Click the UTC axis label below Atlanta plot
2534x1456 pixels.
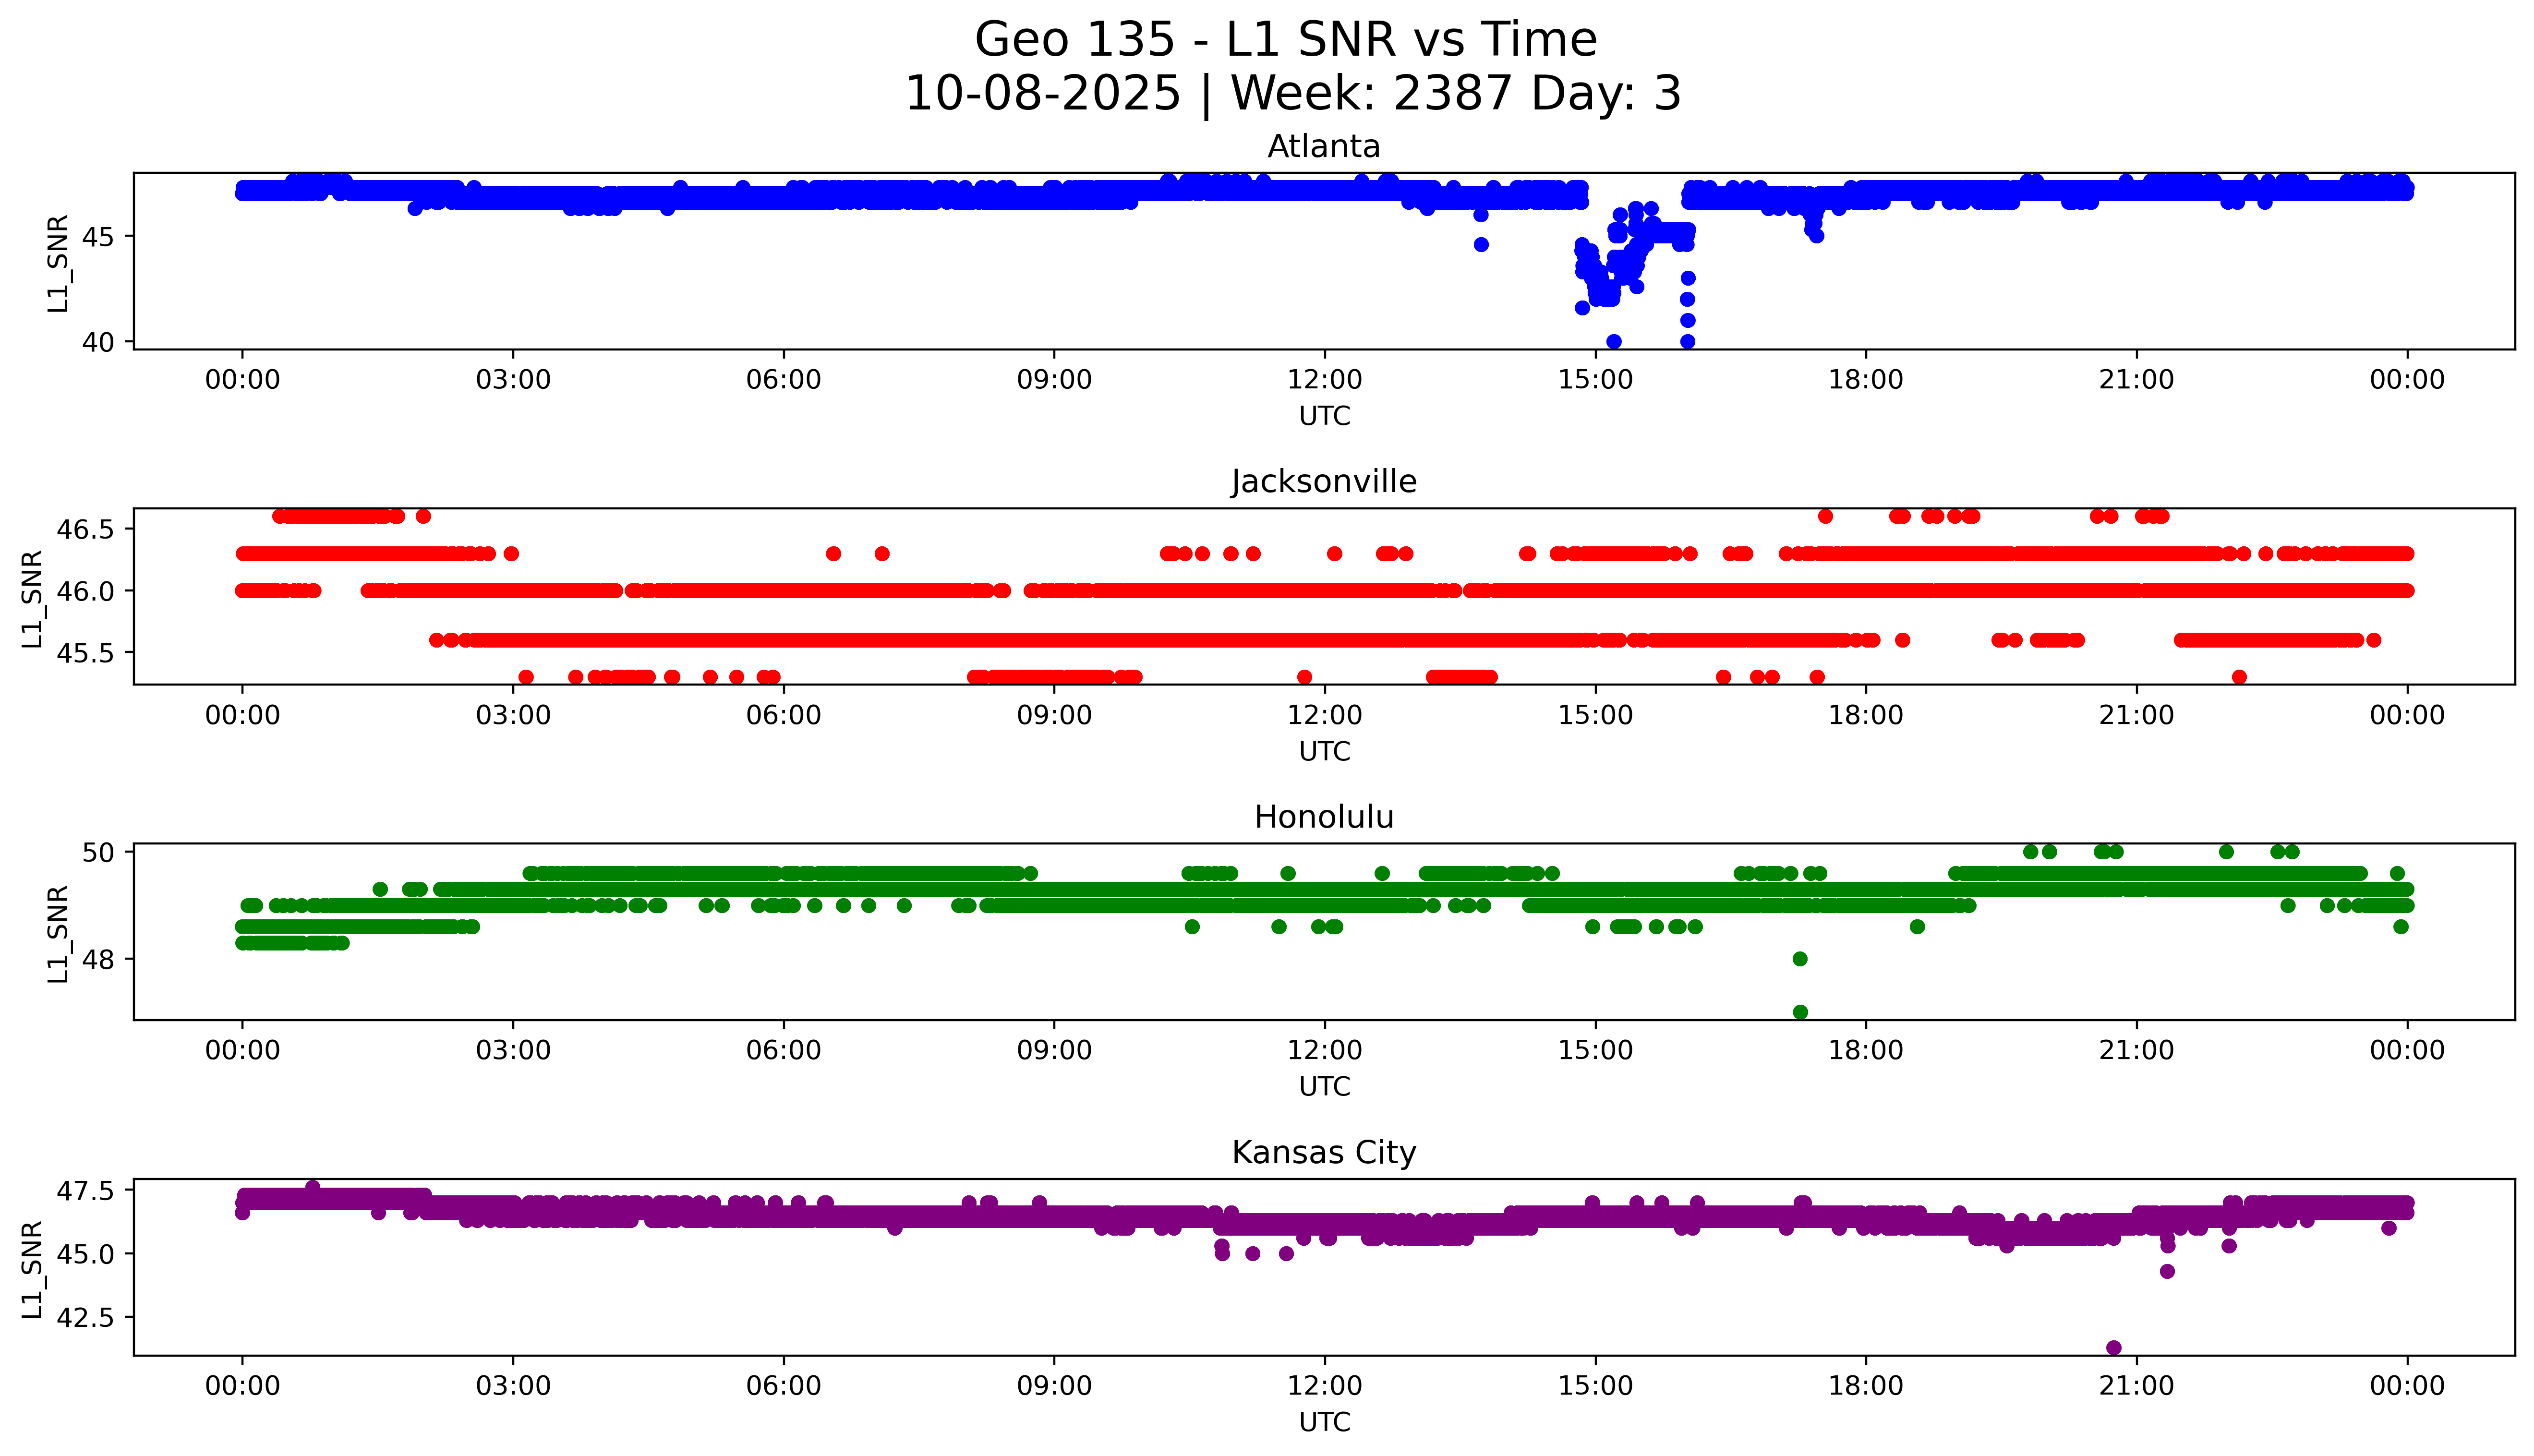point(1324,416)
